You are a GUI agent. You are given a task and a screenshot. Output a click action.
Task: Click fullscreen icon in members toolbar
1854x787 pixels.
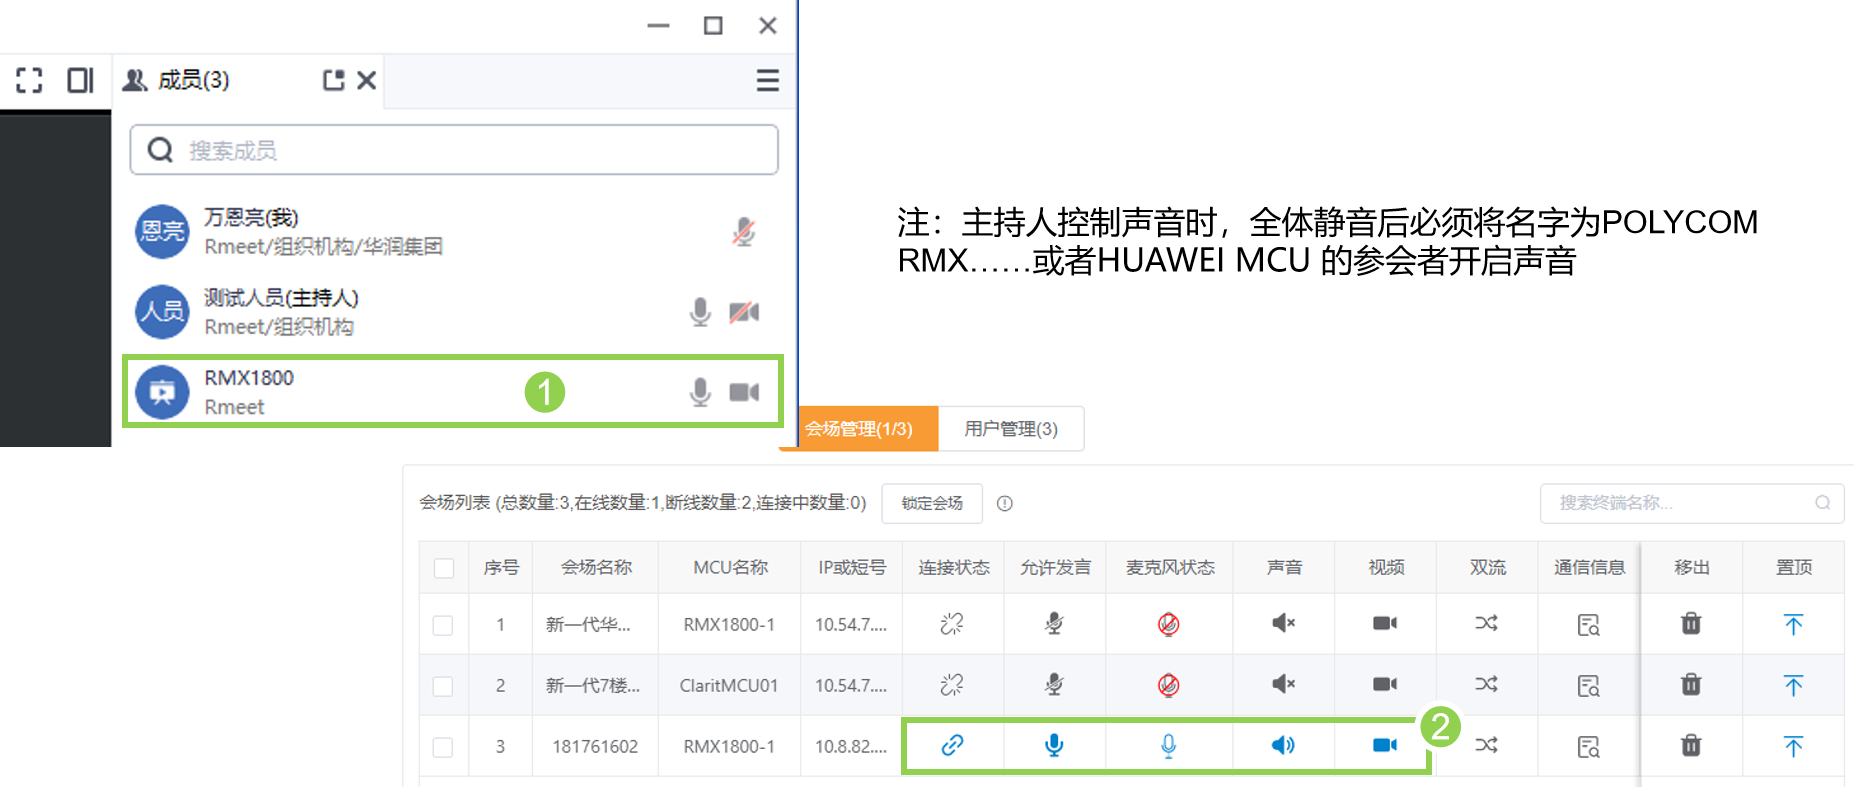29,80
